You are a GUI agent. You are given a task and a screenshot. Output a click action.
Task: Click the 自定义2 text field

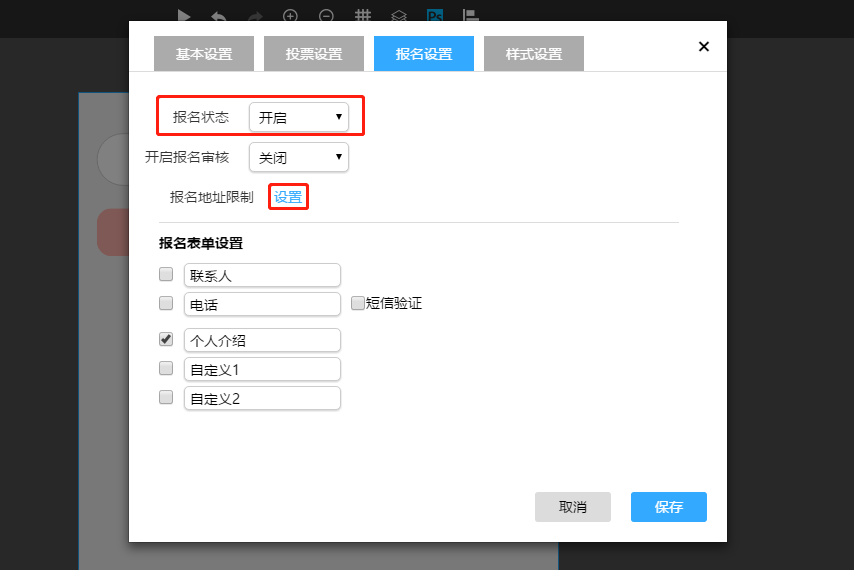(263, 398)
